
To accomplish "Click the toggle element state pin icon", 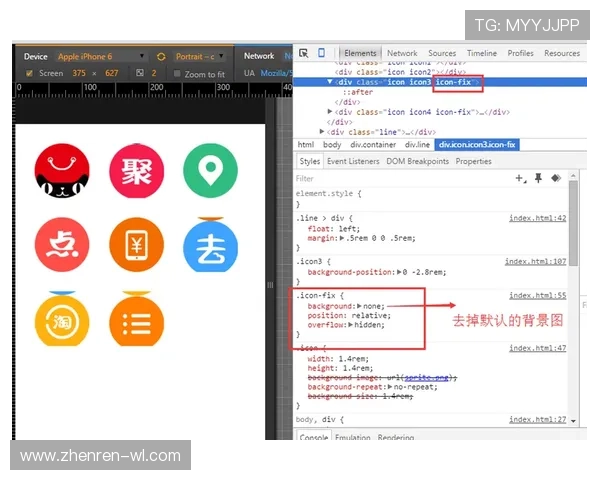I will [x=538, y=178].
